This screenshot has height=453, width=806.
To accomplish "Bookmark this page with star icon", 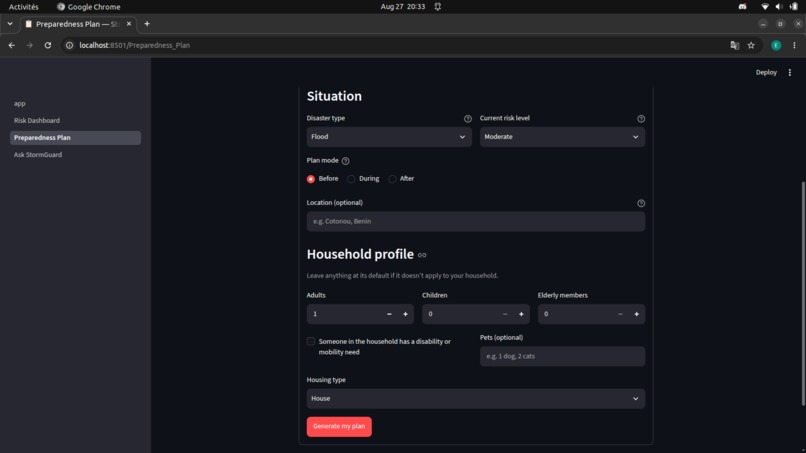I will 751,45.
